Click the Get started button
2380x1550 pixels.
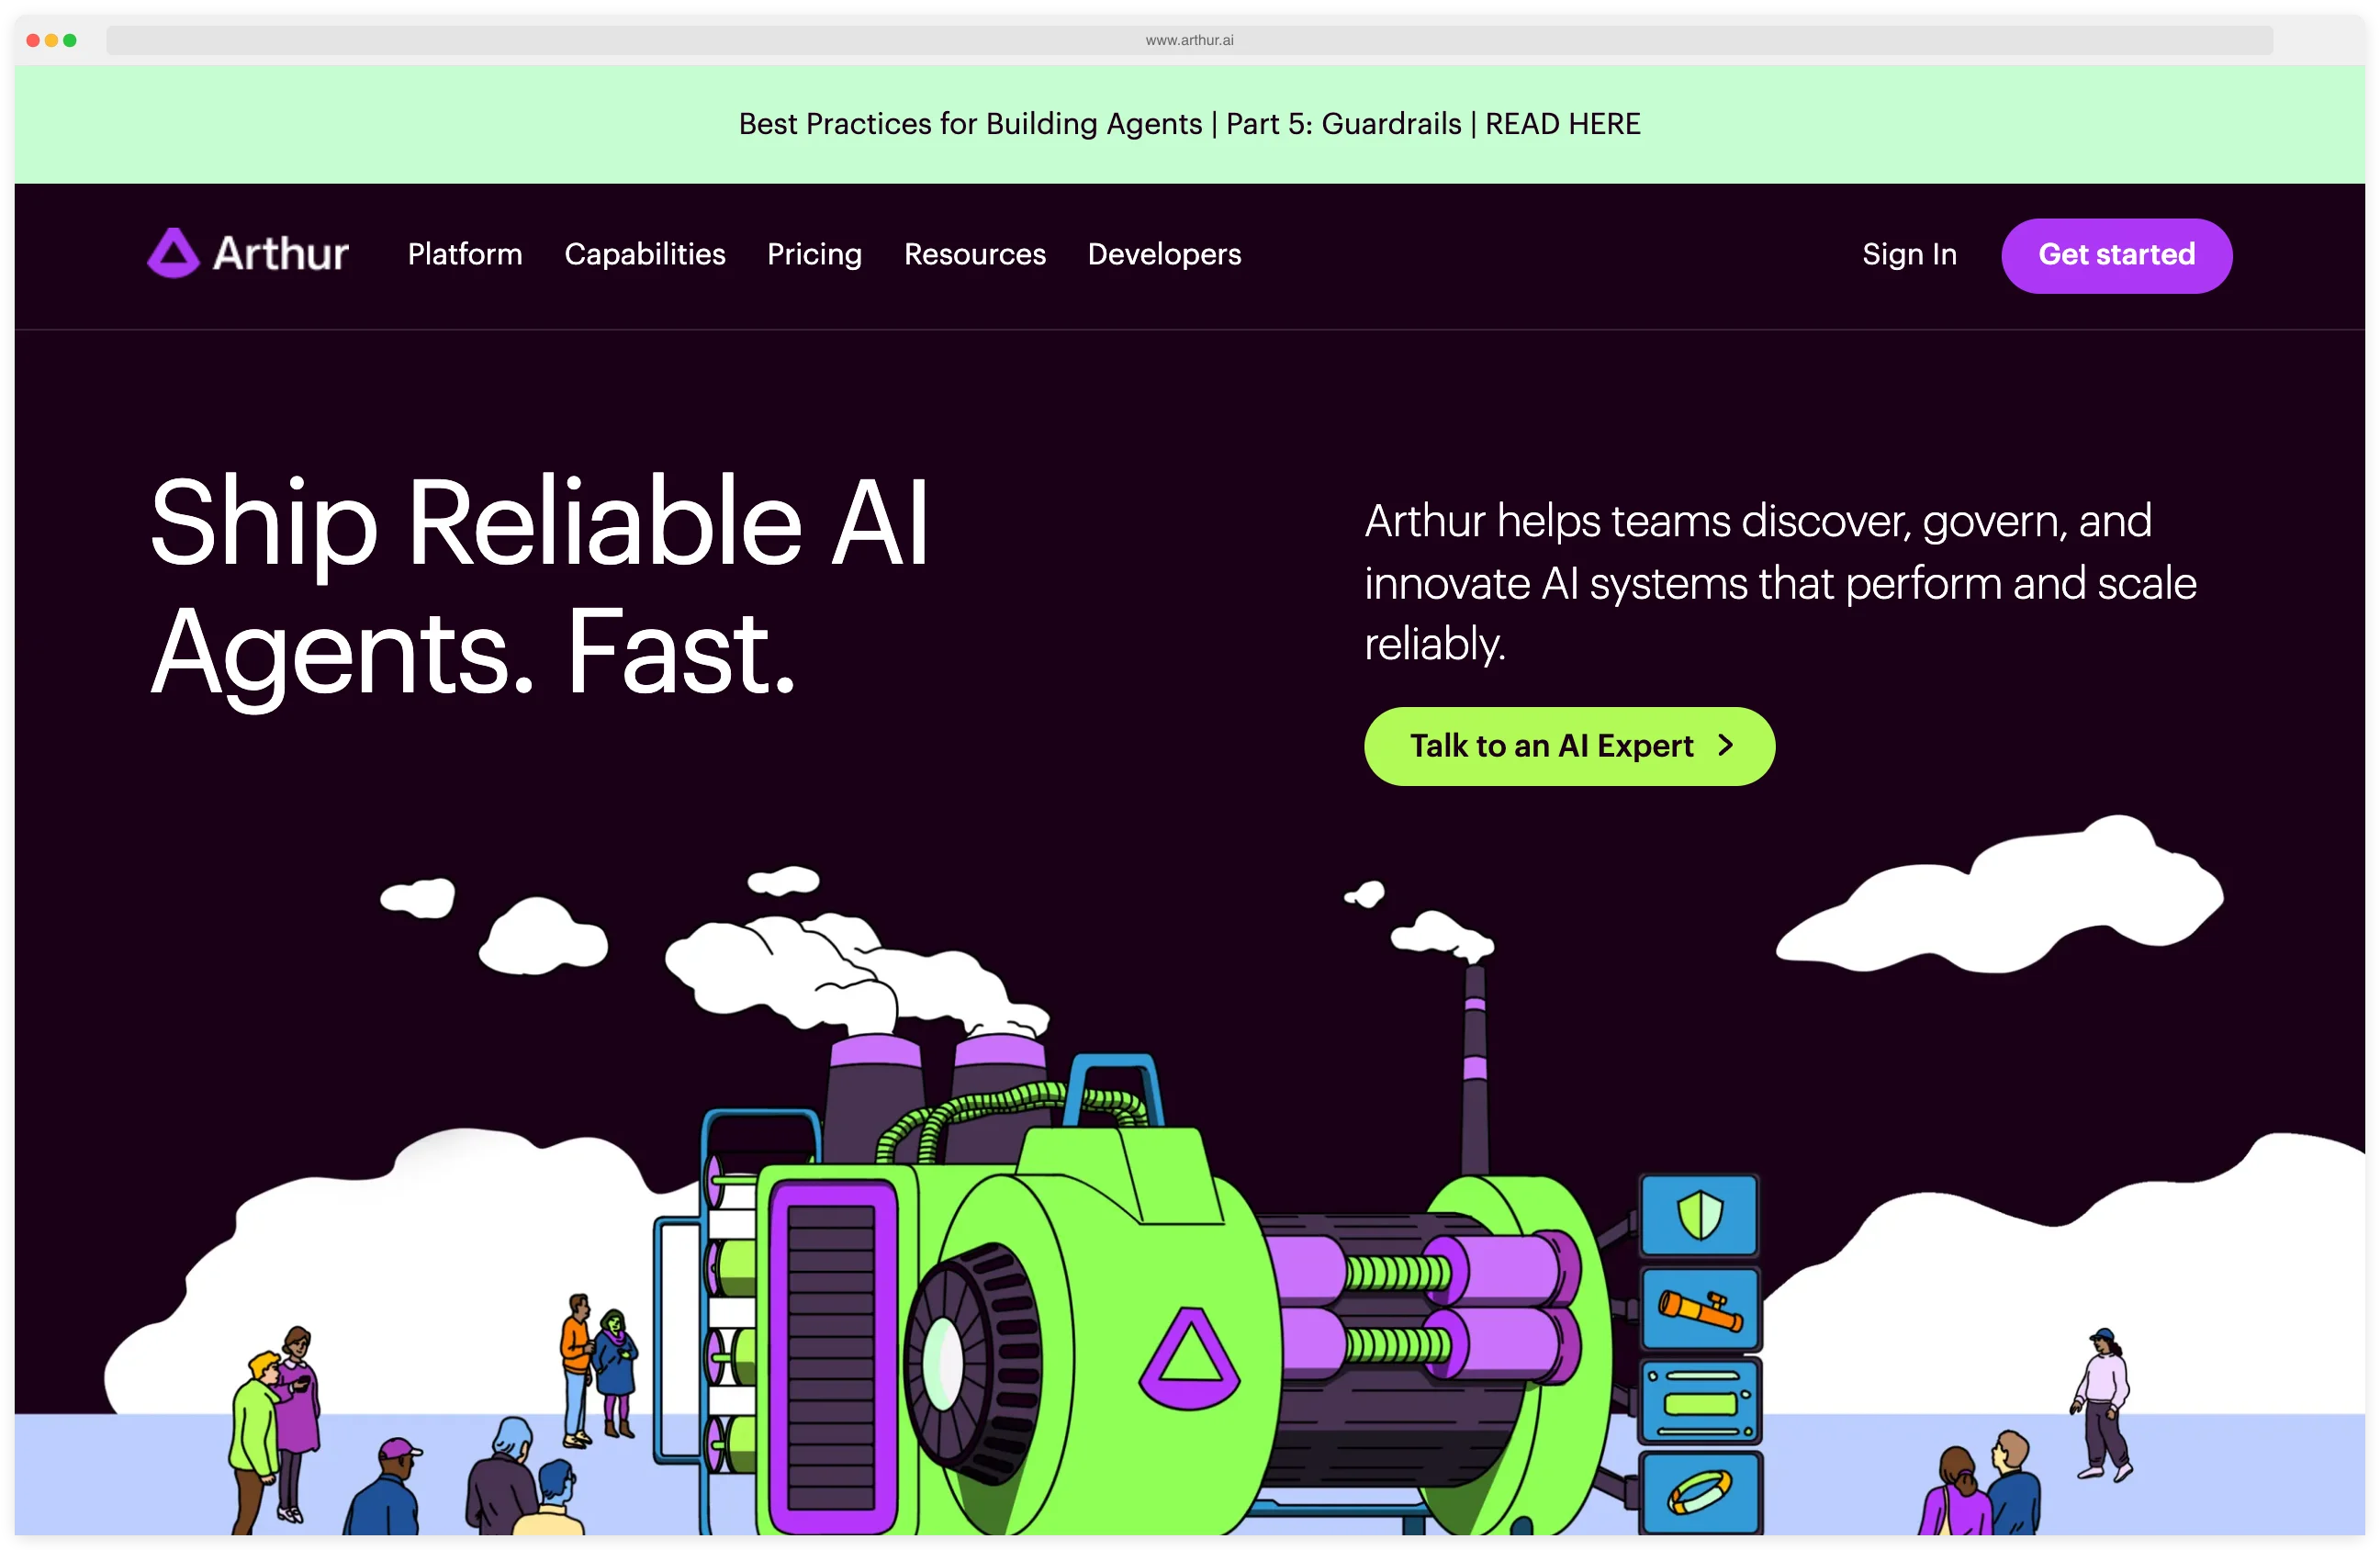(2116, 255)
